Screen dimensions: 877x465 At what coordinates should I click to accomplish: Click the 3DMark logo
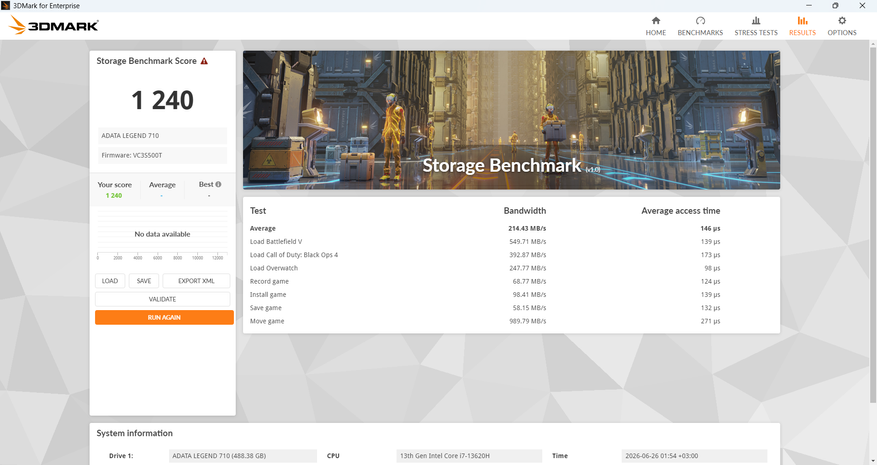[x=54, y=25]
